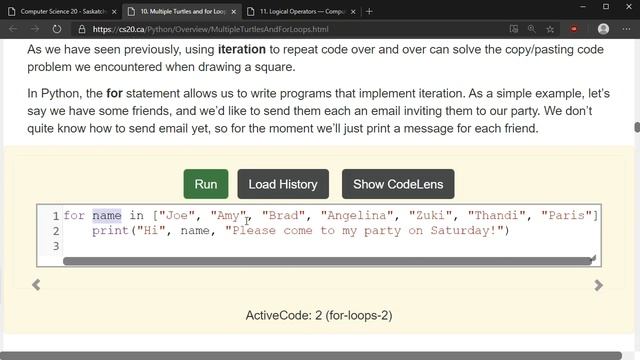
Task: Switch to 11. Logical Operators tab
Action: coord(302,11)
